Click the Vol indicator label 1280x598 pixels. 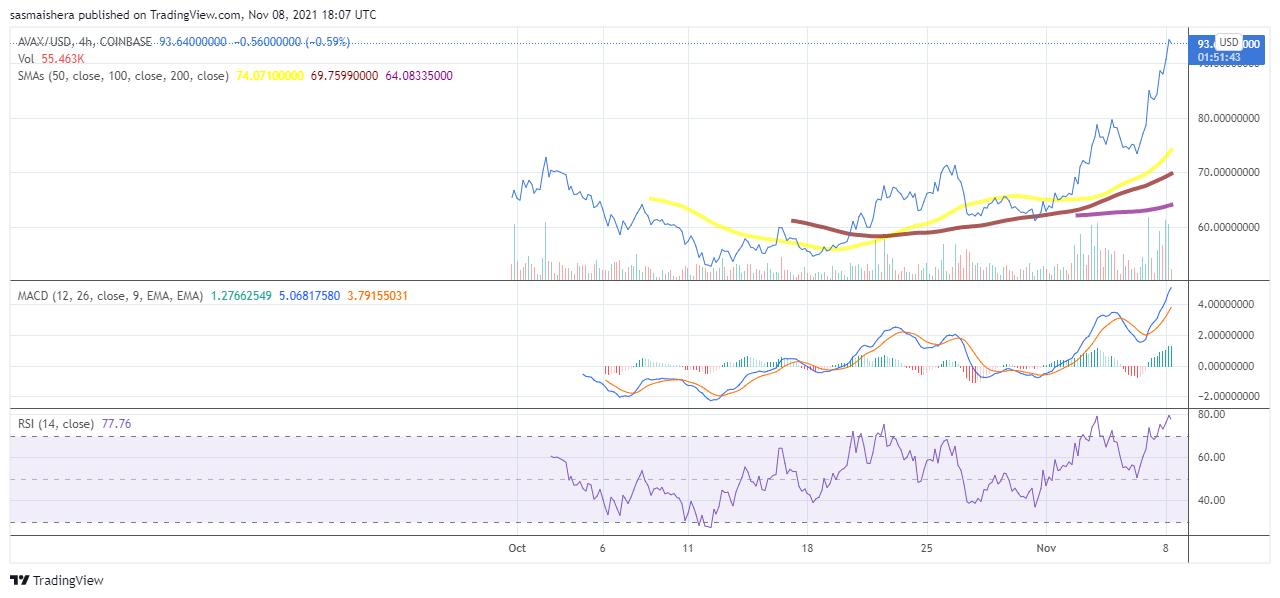(x=26, y=59)
